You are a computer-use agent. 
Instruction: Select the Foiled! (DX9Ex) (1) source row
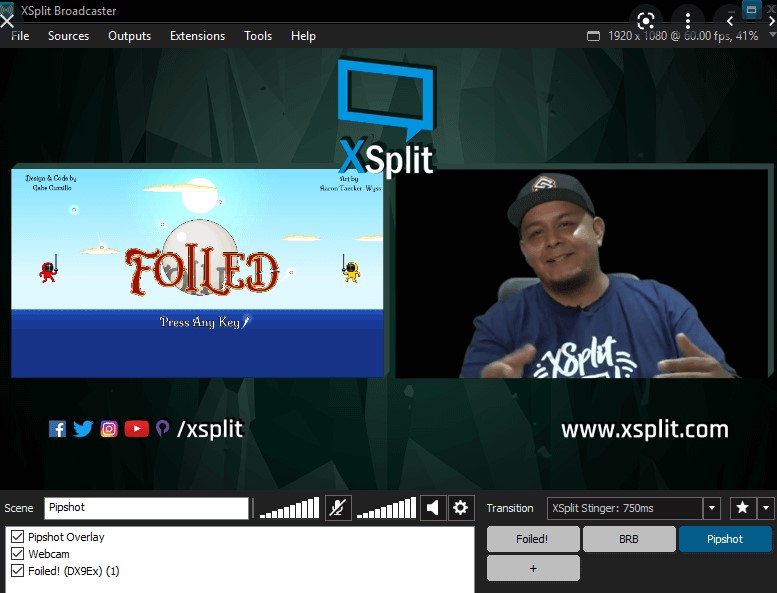(240, 570)
